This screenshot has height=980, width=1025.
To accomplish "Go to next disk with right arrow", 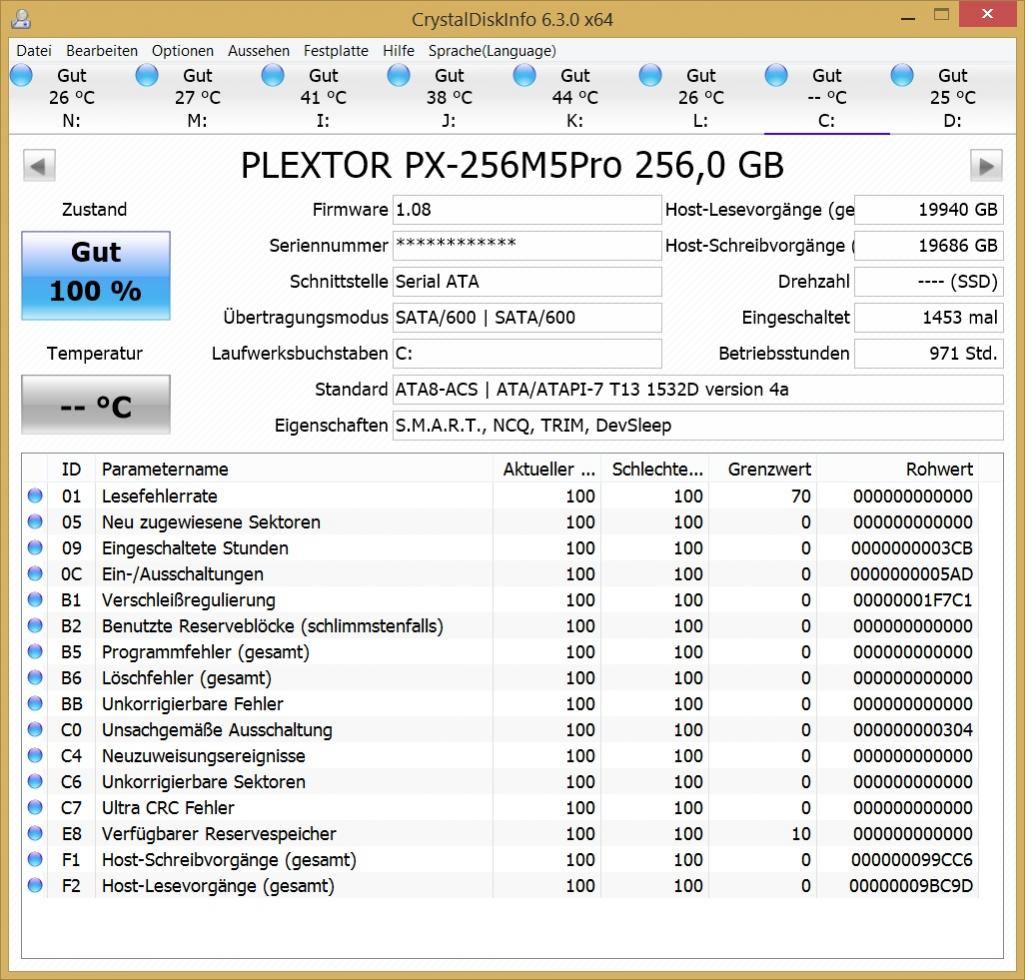I will (986, 166).
